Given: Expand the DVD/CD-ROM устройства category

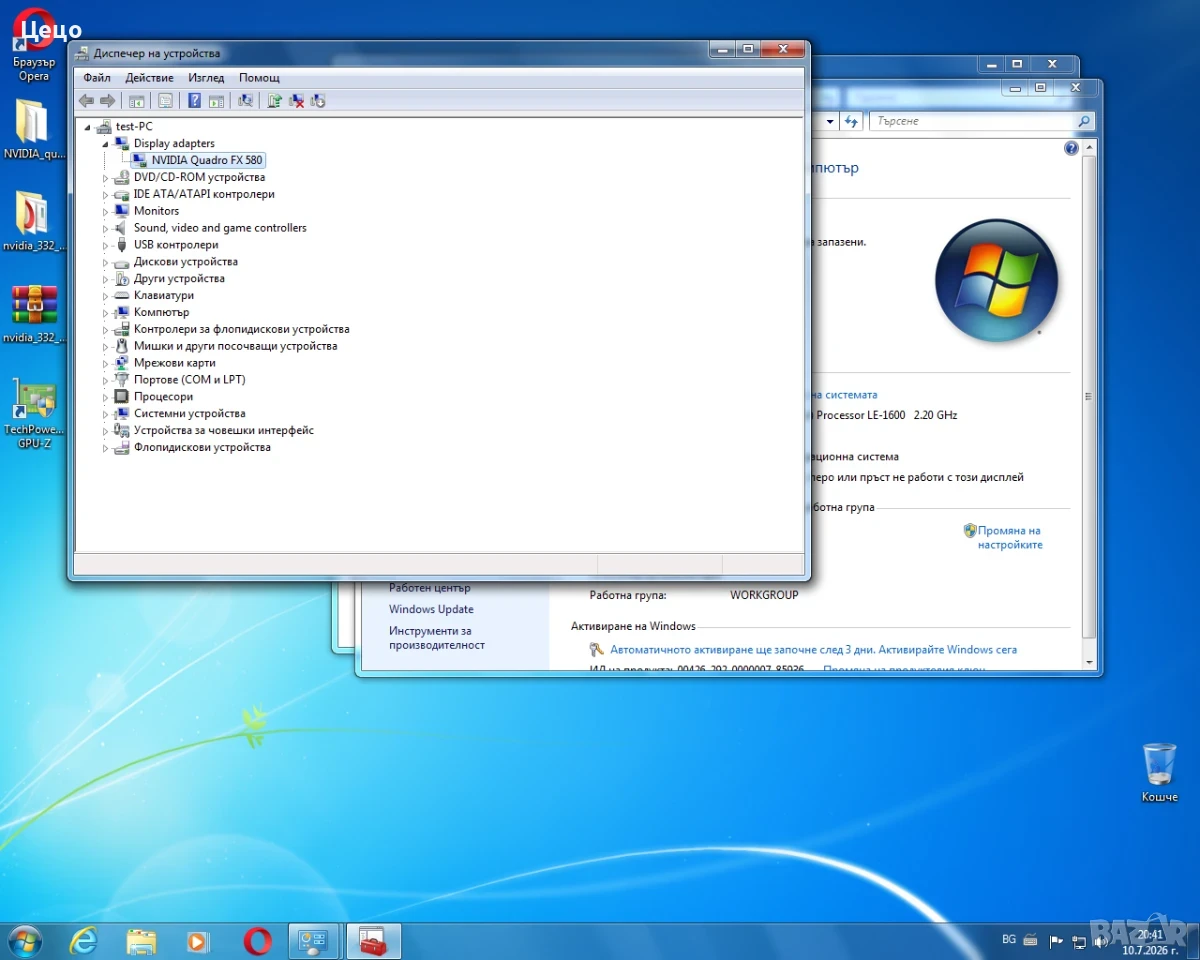Looking at the screenshot, I should pos(106,178).
